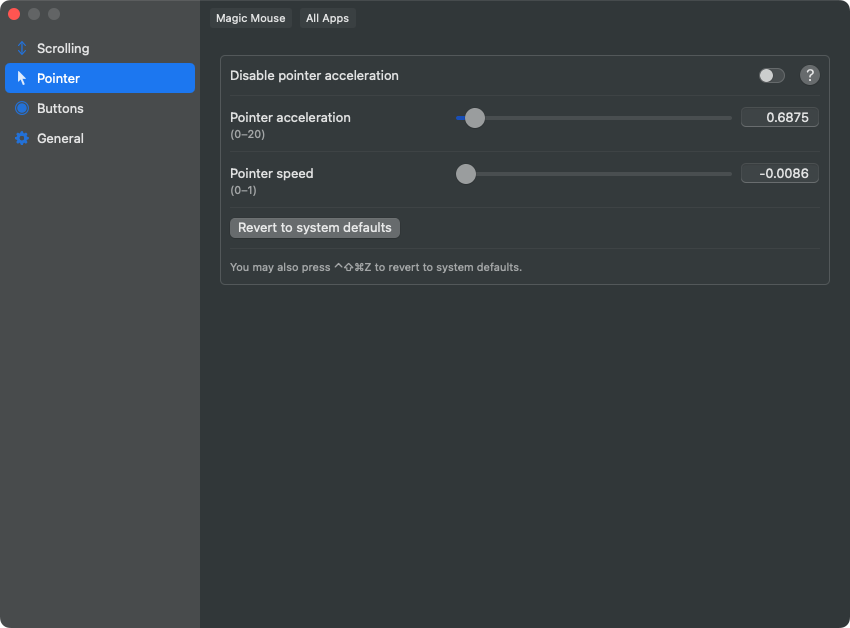Click the Pointer speed slider knob
Image resolution: width=850 pixels, height=628 pixels.
point(466,174)
